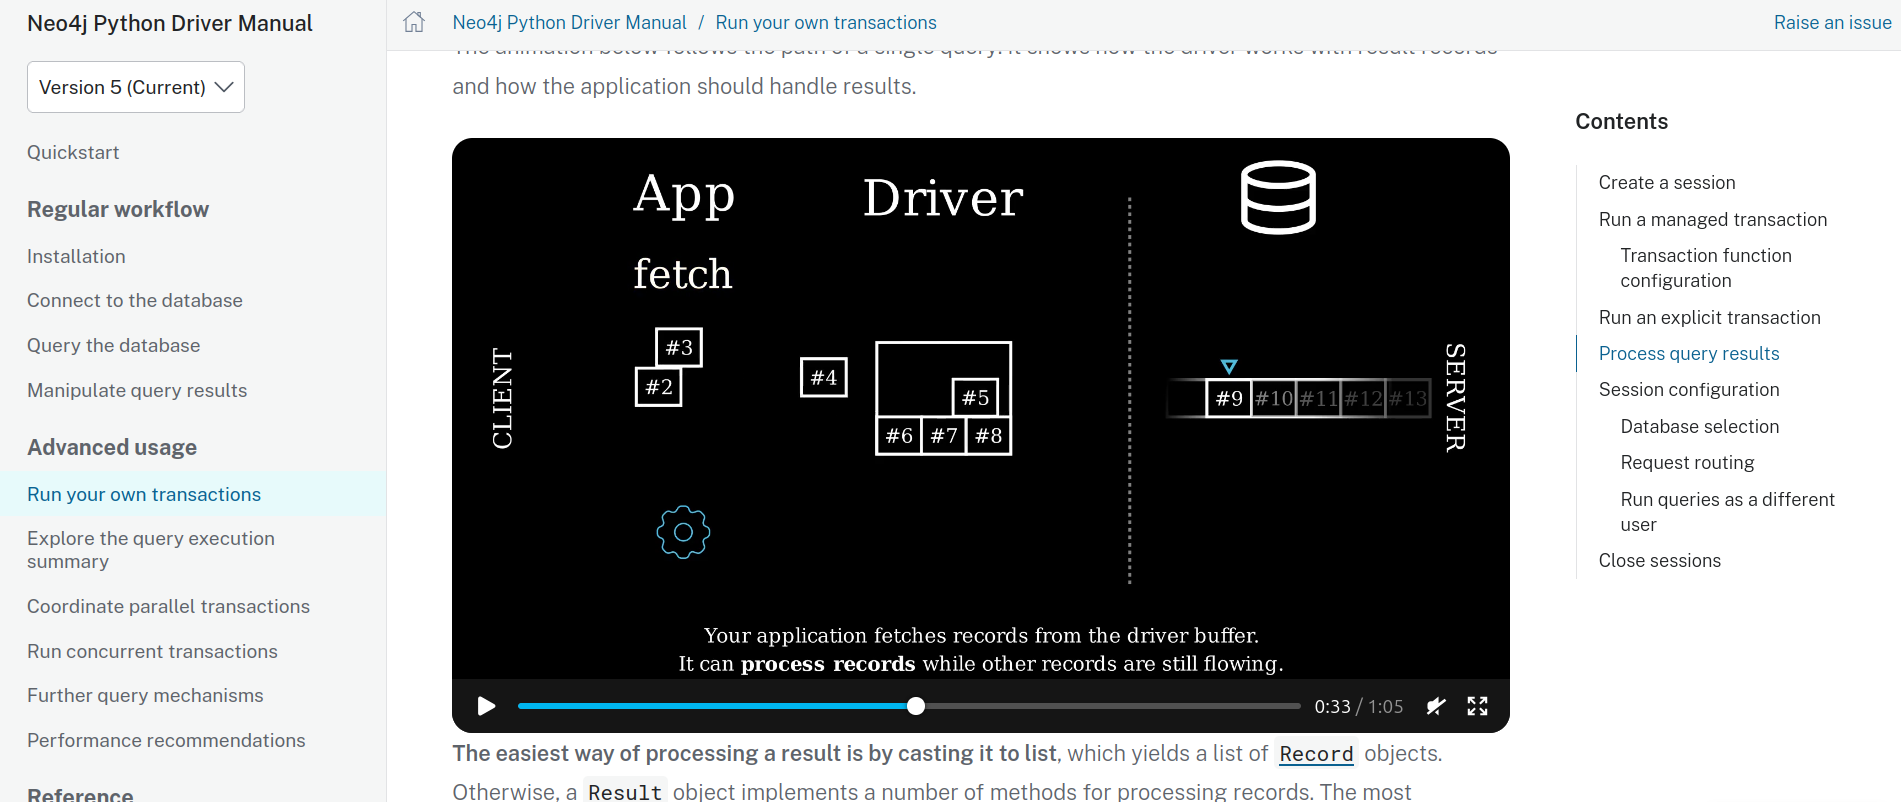Click Run your own transactions breadcrumb
This screenshot has width=1901, height=802.
click(x=826, y=22)
